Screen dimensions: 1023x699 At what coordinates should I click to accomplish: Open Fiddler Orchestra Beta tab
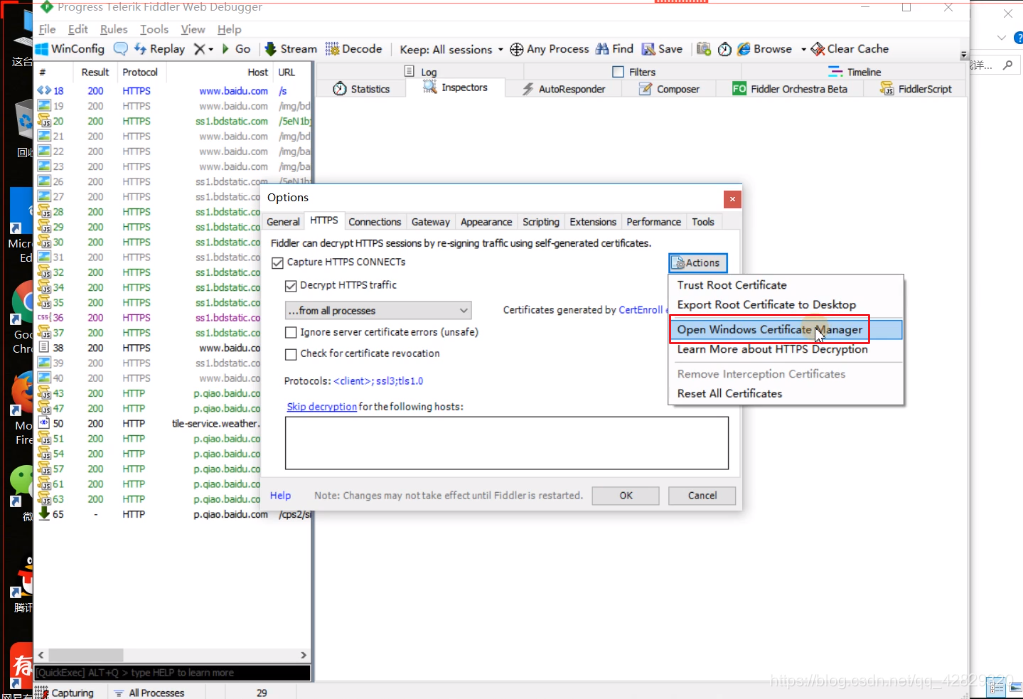pyautogui.click(x=790, y=89)
